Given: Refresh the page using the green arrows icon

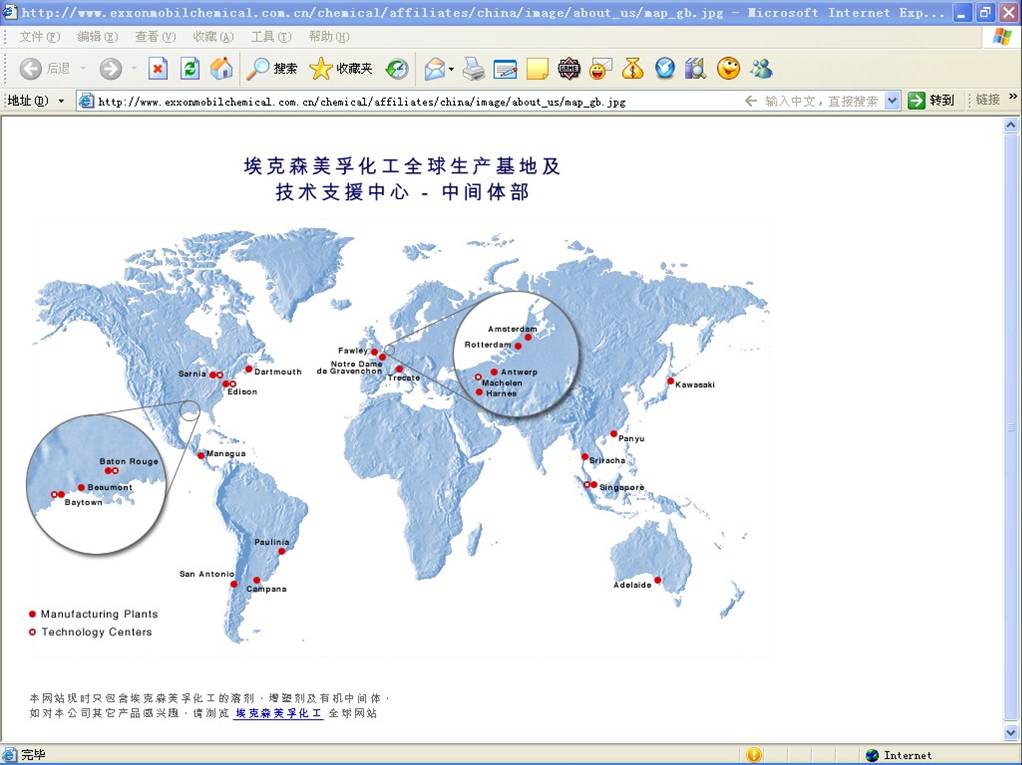Looking at the screenshot, I should [190, 68].
